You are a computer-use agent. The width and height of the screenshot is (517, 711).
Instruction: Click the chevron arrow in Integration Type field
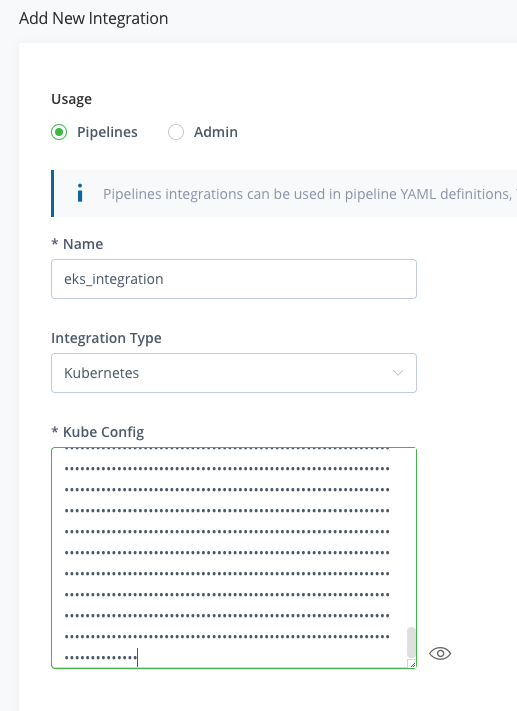(x=398, y=373)
